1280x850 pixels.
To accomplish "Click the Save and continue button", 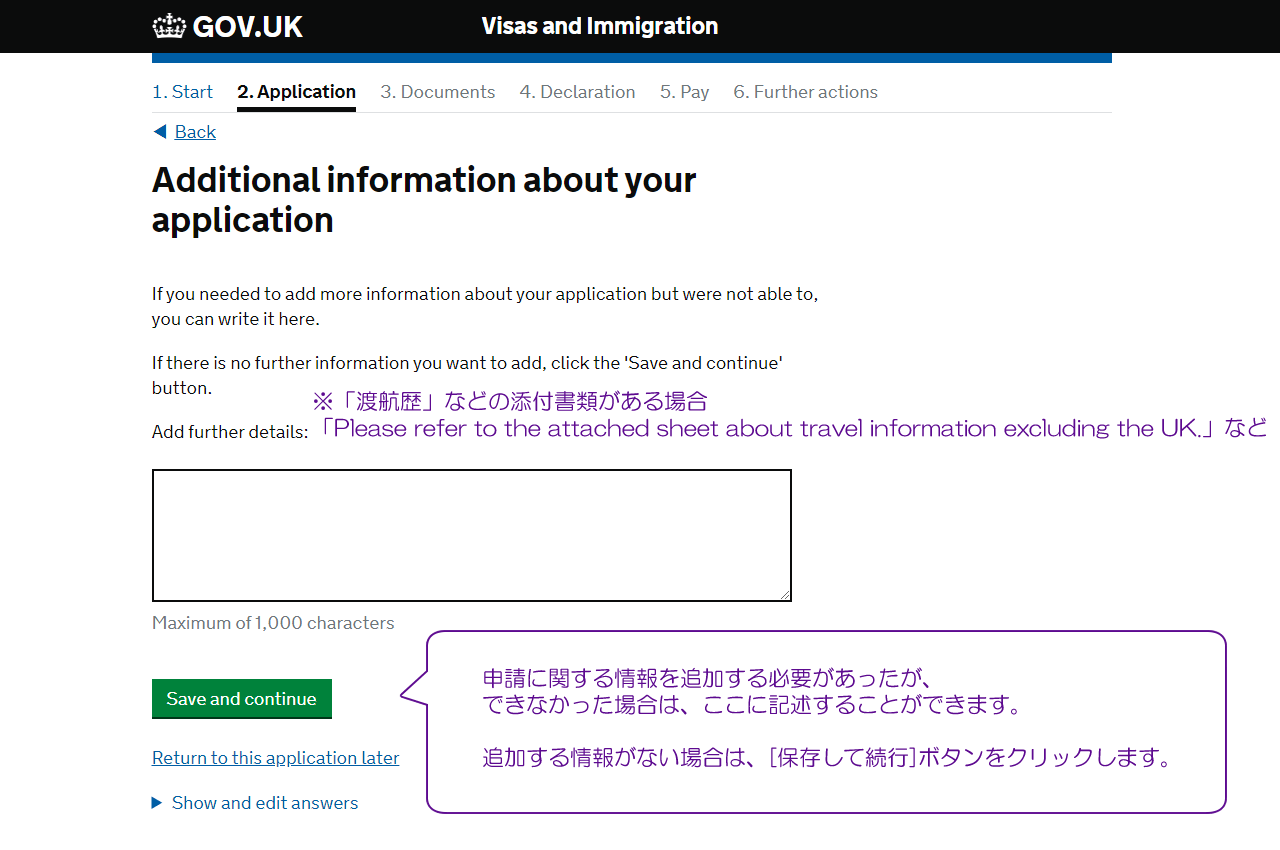I will (242, 699).
